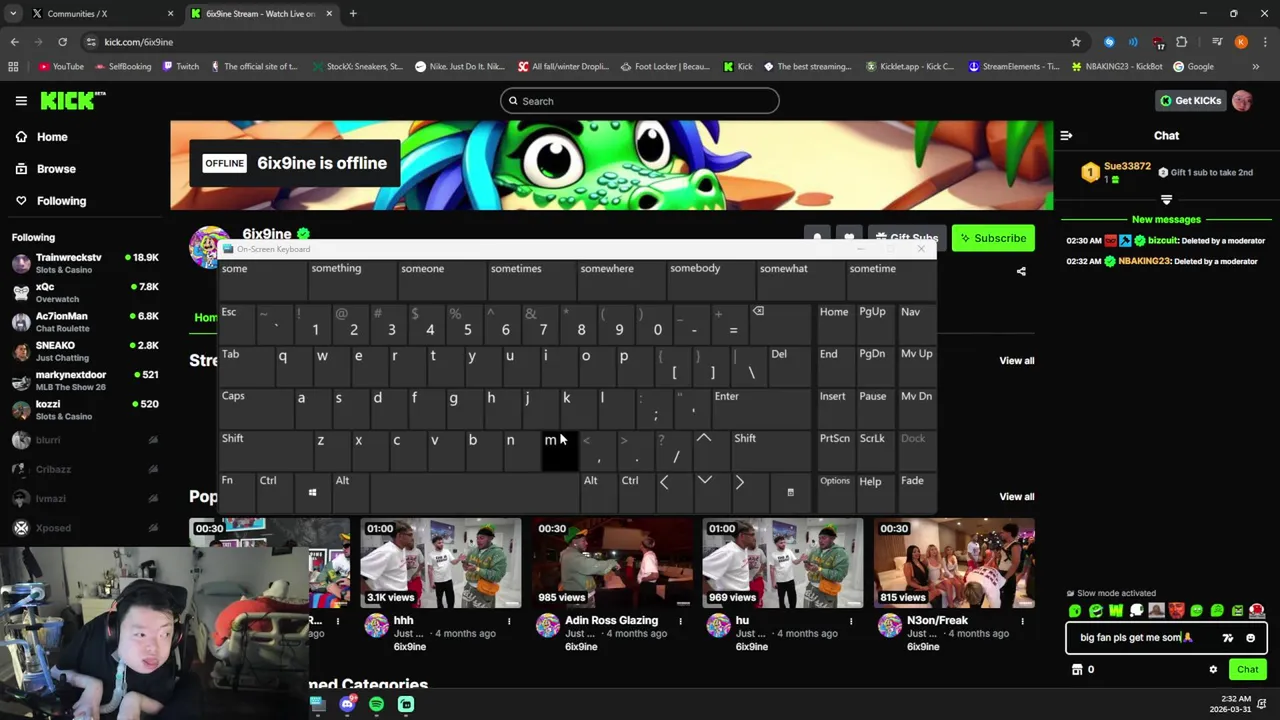Open Trainwreckstv channel in Following list
This screenshot has height=720, width=1280.
coord(85,264)
